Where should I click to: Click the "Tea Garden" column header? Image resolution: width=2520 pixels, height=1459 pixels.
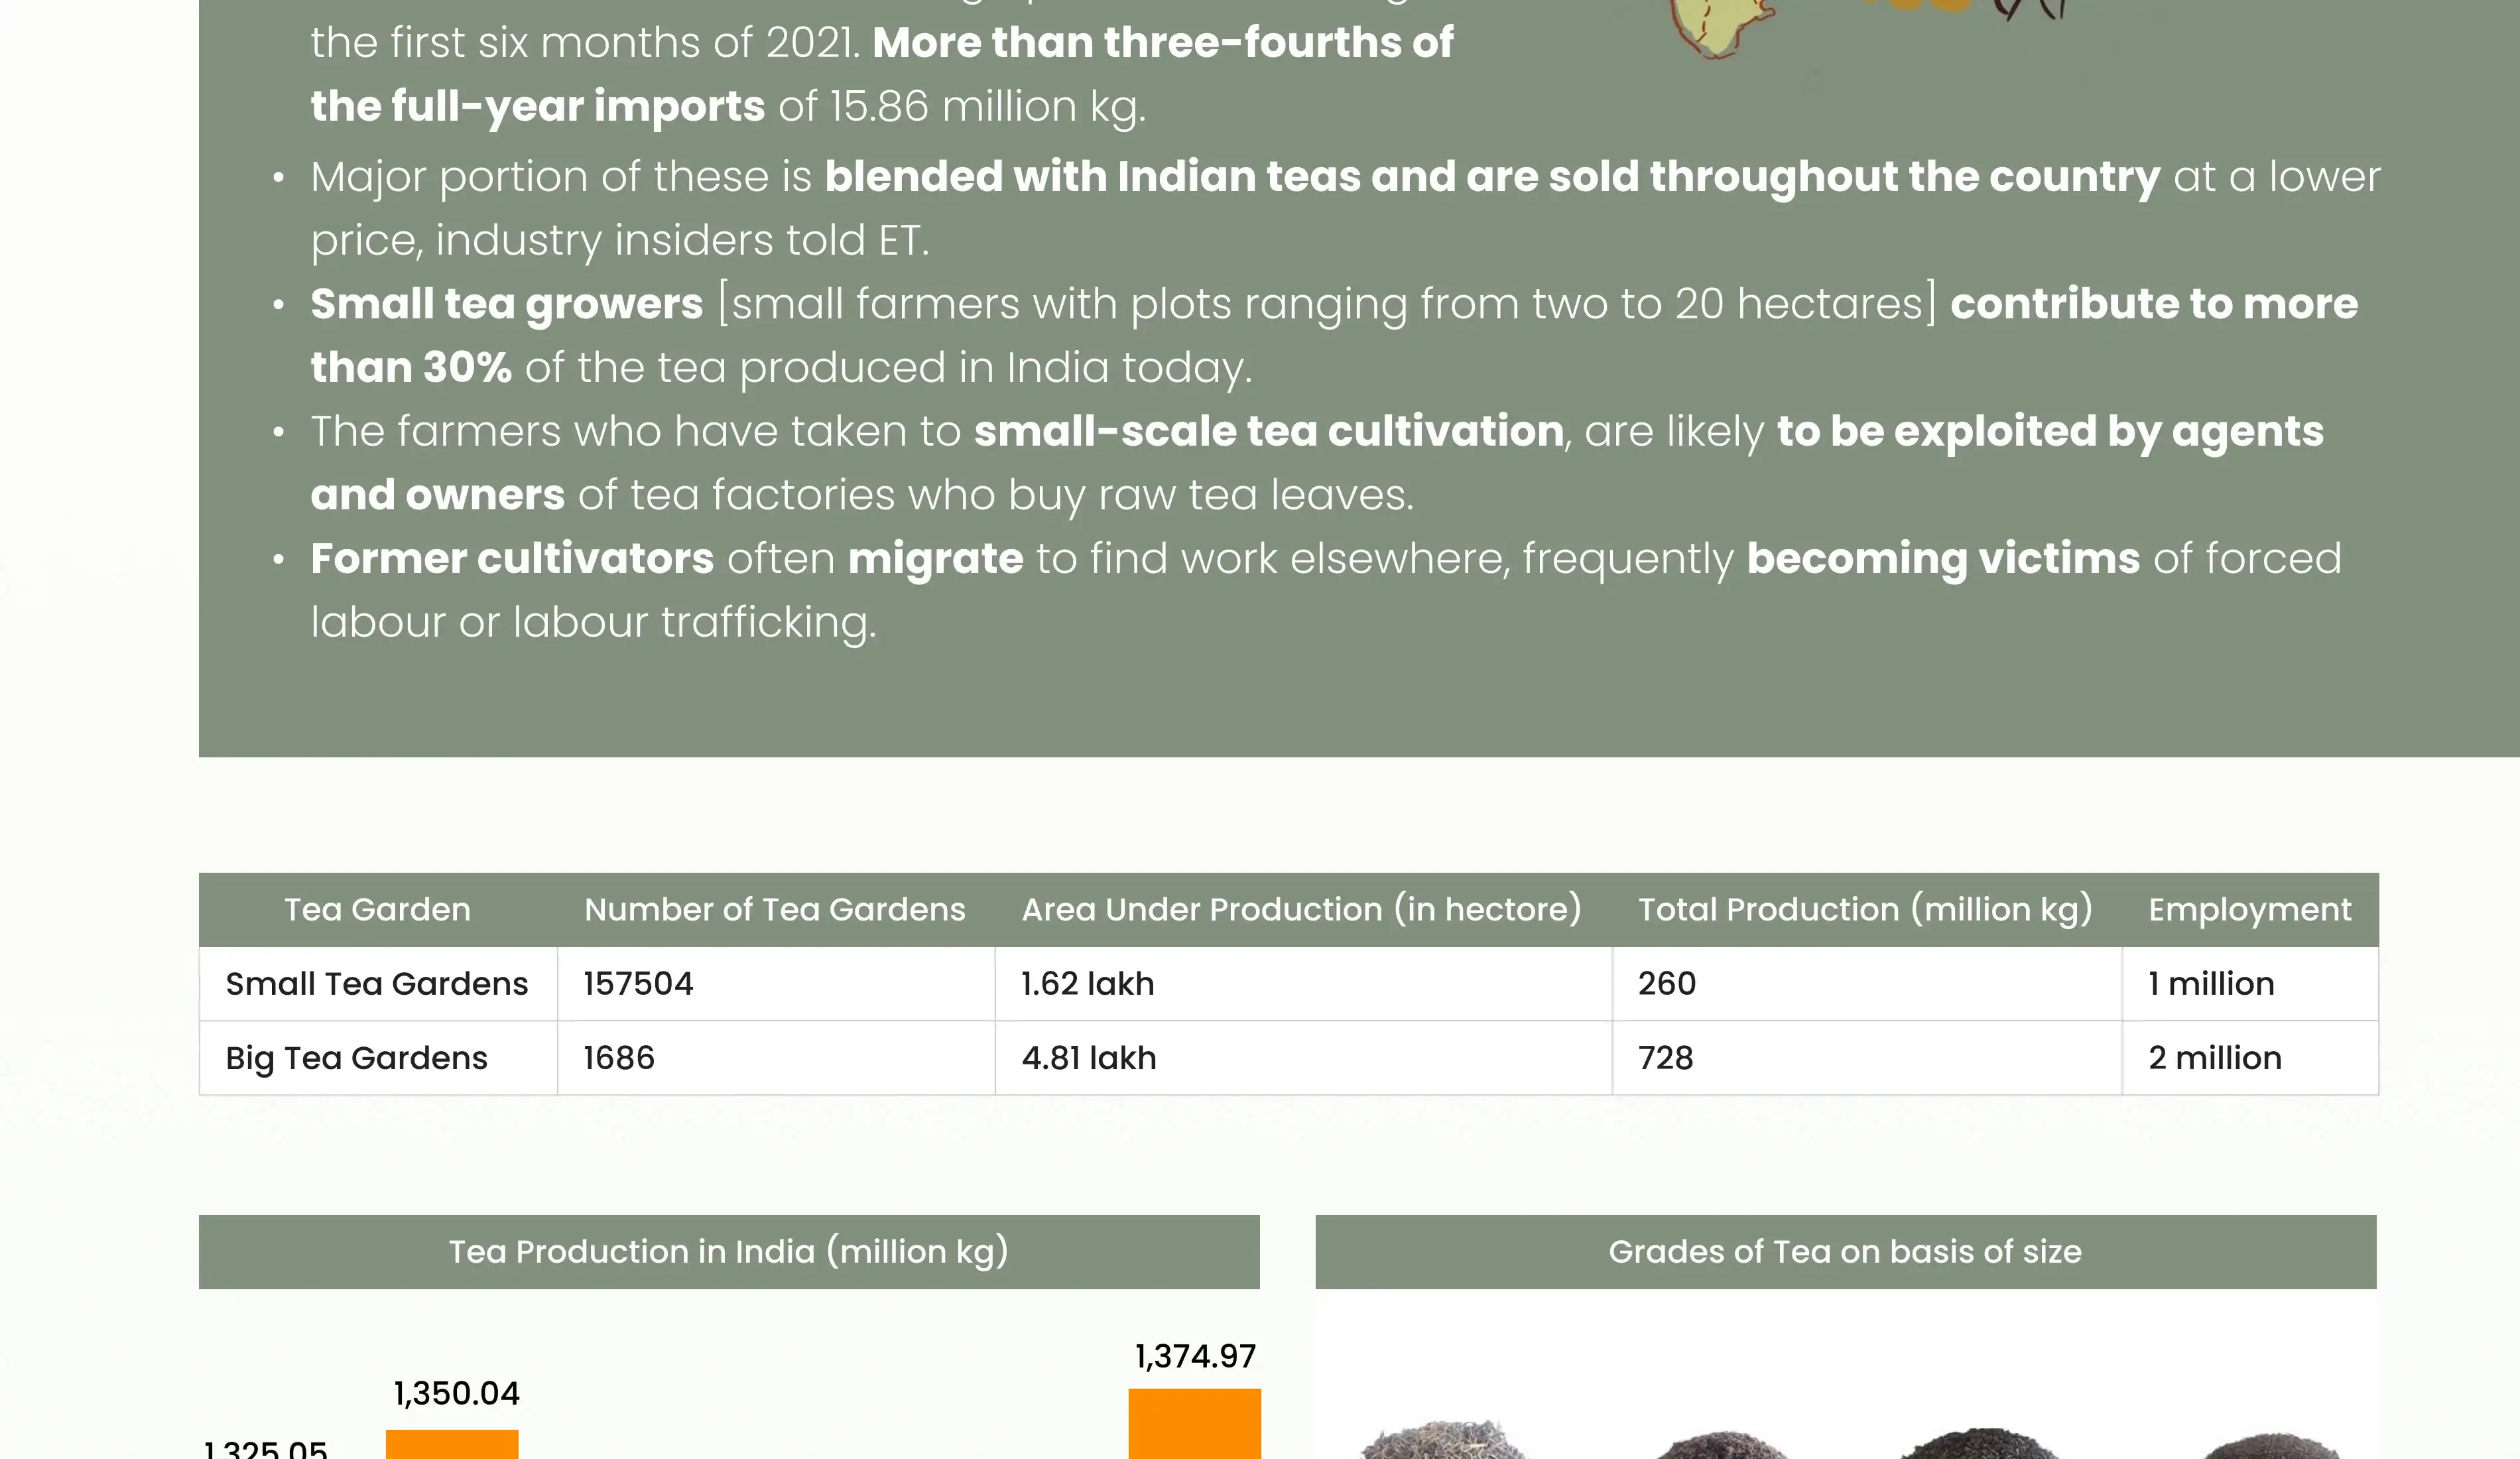click(377, 909)
